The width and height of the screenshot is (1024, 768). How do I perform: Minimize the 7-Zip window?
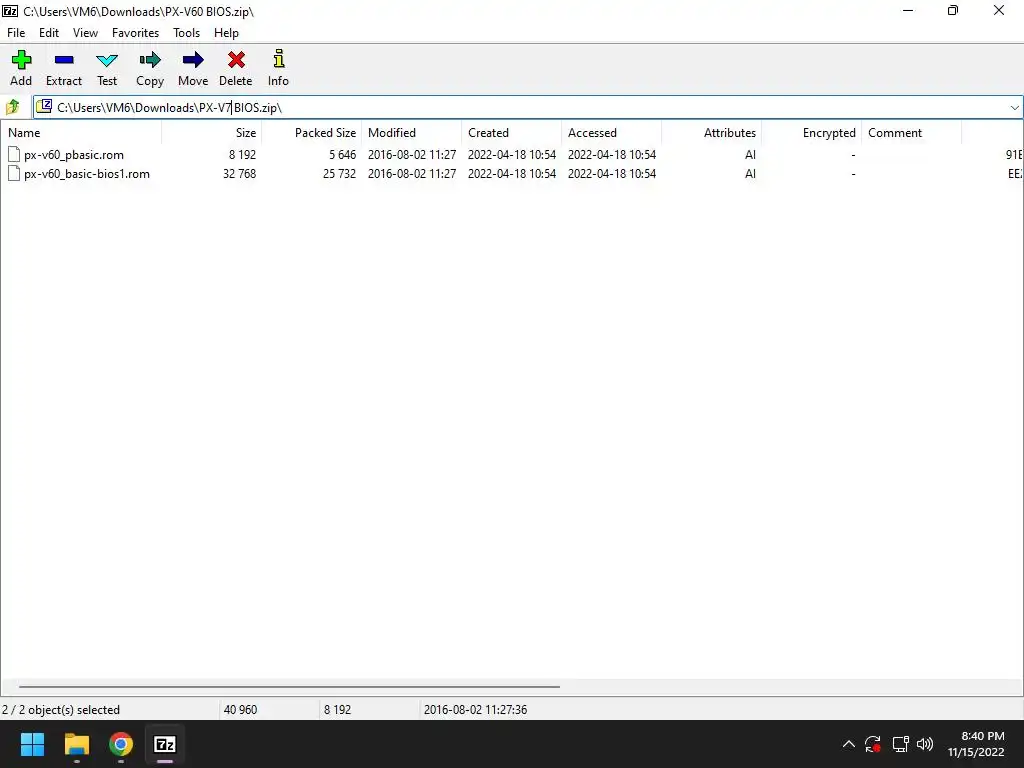(x=908, y=10)
